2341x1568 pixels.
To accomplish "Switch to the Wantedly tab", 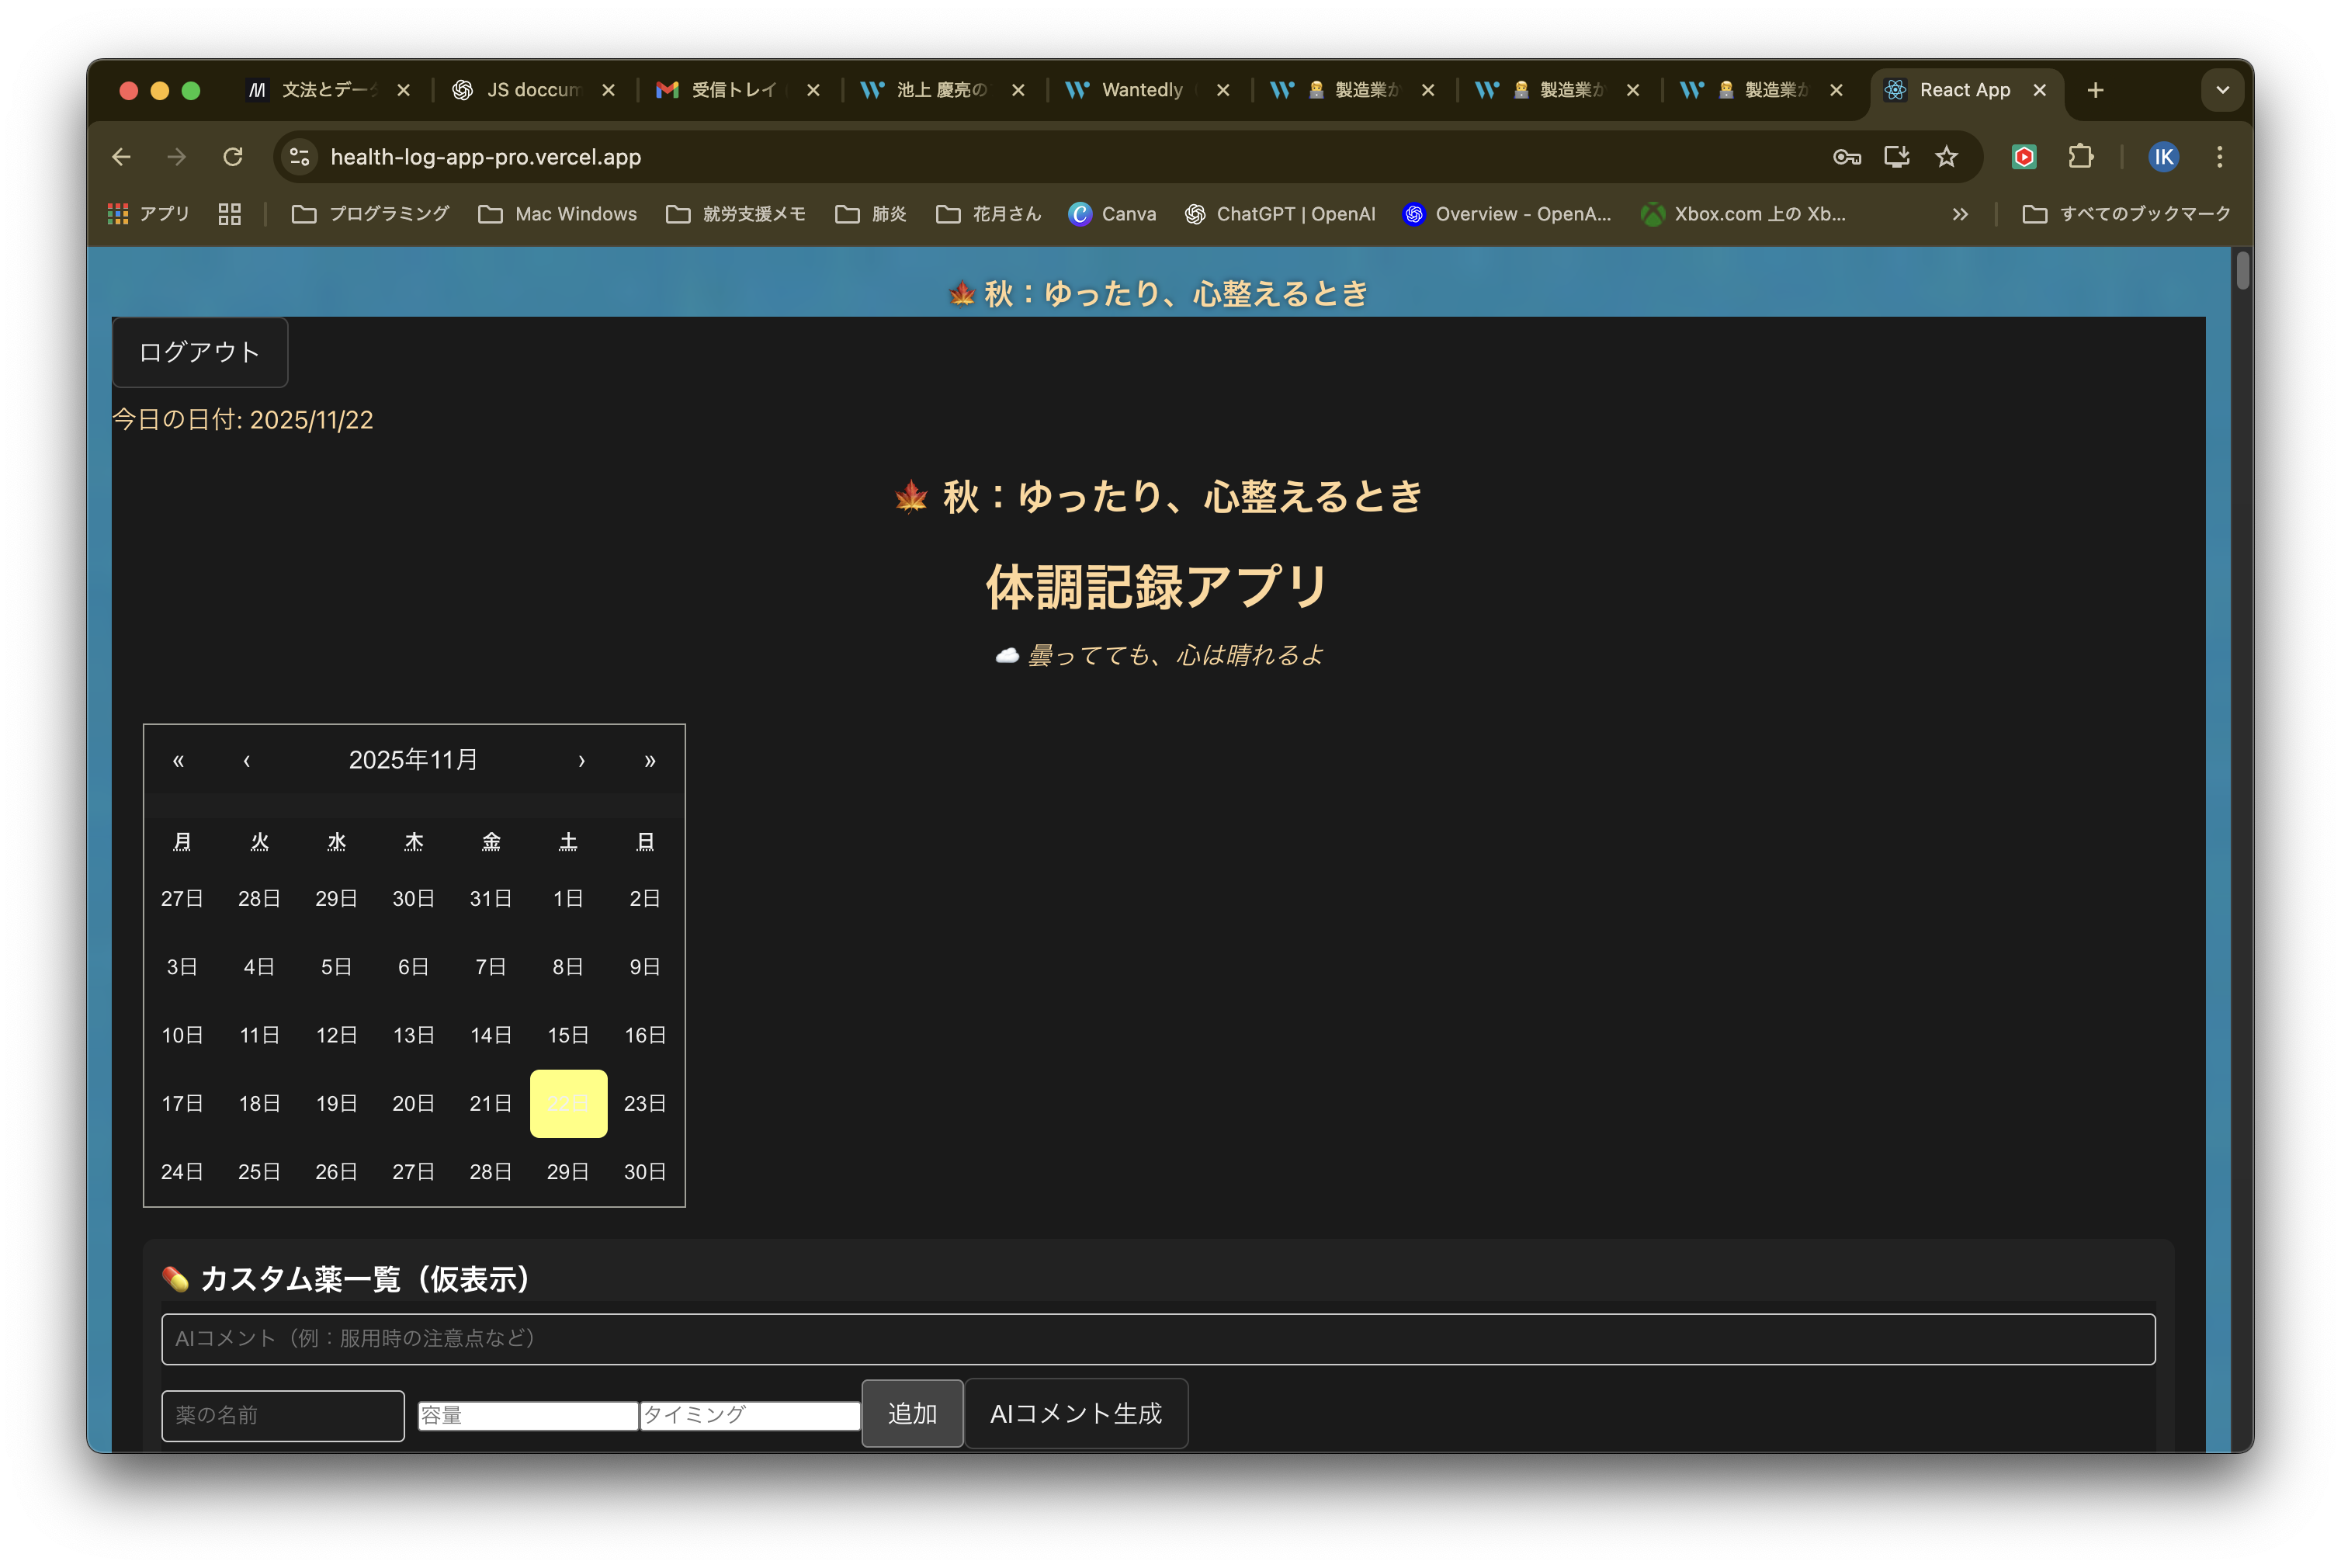I will pos(1140,89).
